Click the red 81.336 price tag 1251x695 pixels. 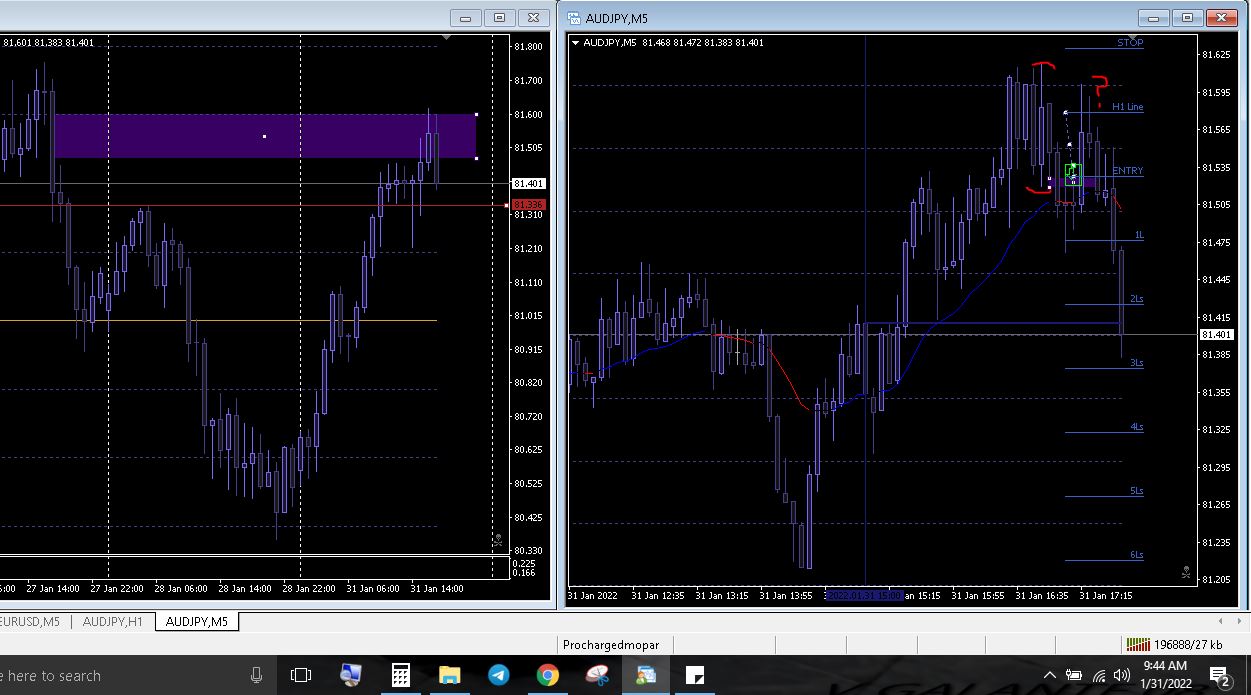(x=528, y=205)
